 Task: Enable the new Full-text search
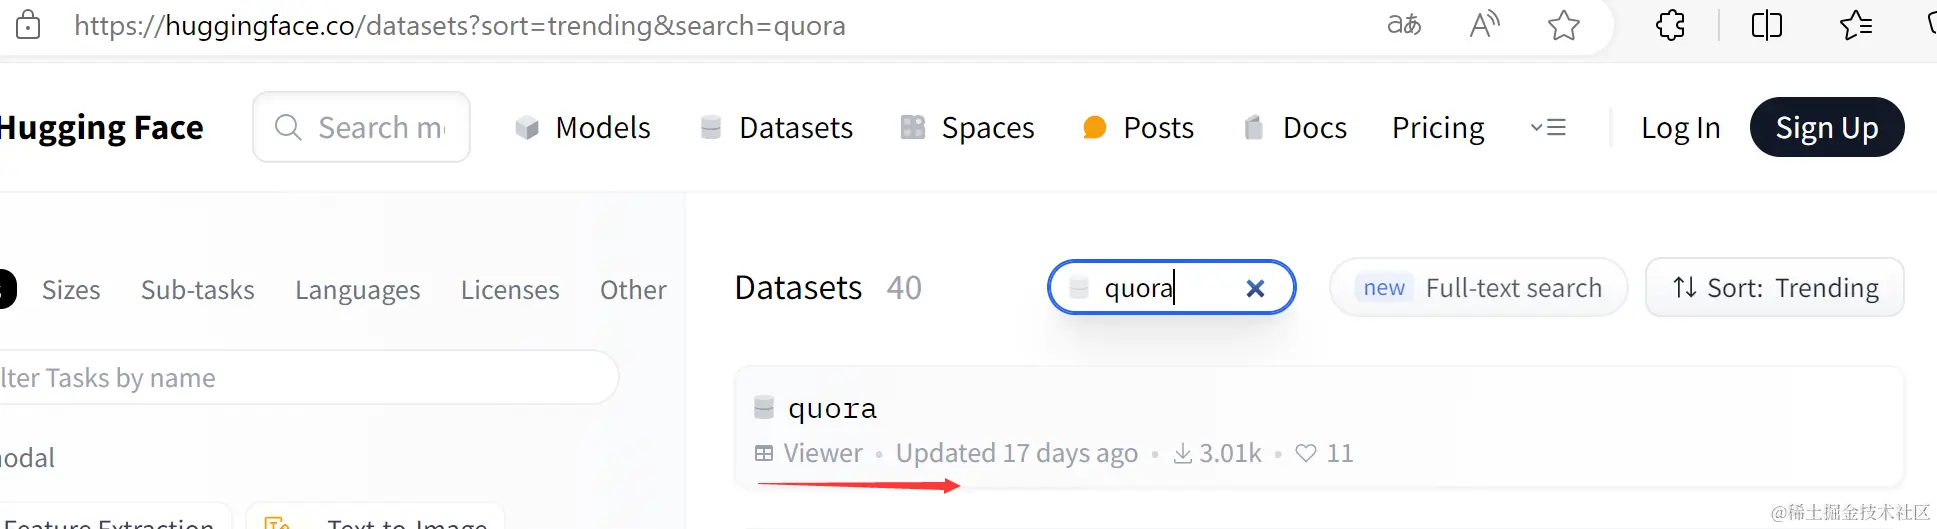1478,288
